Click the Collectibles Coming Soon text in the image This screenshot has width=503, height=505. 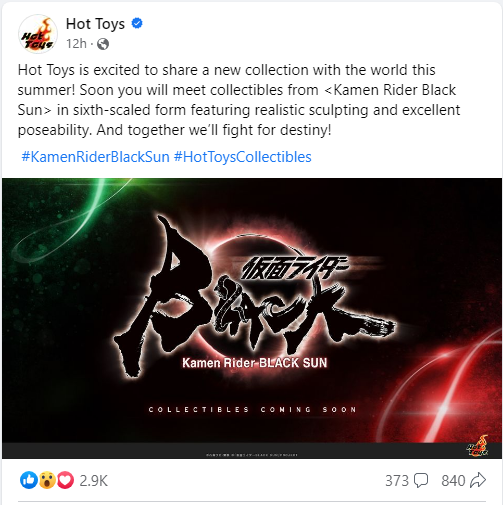(253, 409)
